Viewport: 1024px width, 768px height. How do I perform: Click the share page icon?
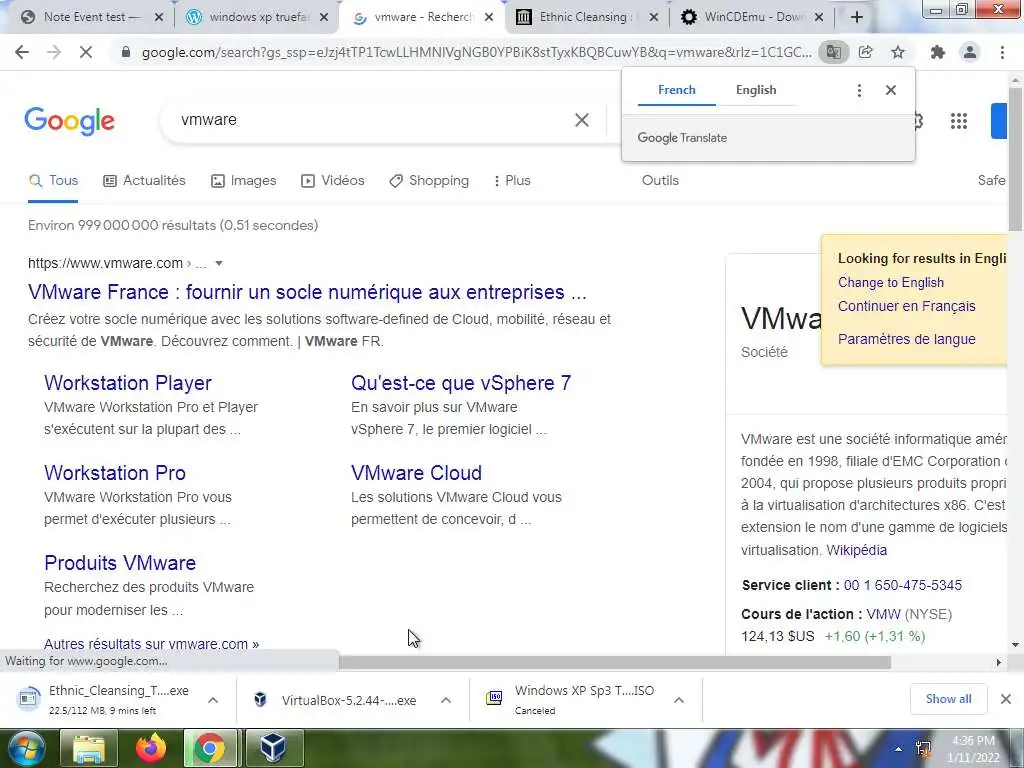click(x=866, y=52)
